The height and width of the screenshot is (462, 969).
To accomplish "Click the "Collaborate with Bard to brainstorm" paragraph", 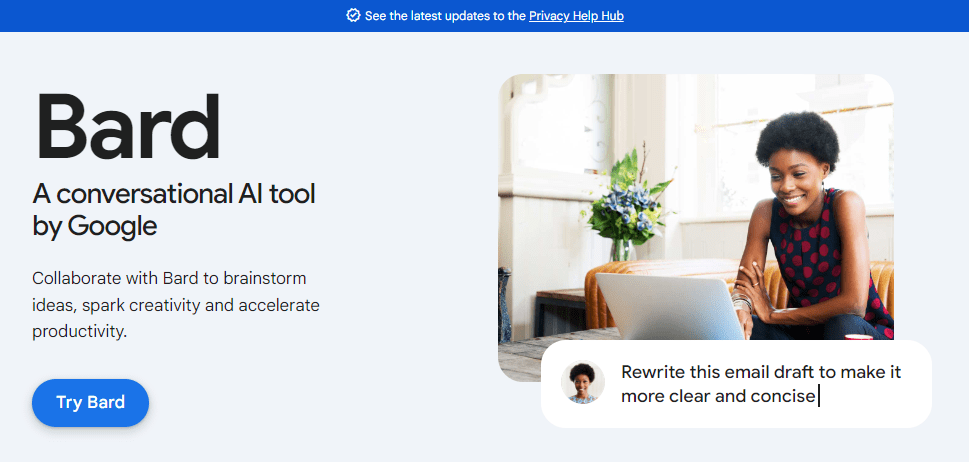I will tap(176, 304).
